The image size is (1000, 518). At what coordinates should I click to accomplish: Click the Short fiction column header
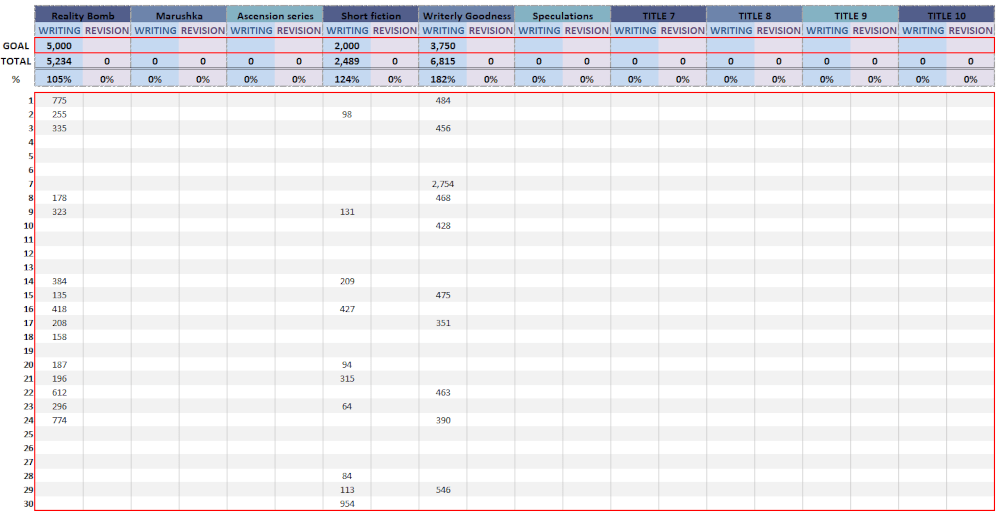click(371, 16)
